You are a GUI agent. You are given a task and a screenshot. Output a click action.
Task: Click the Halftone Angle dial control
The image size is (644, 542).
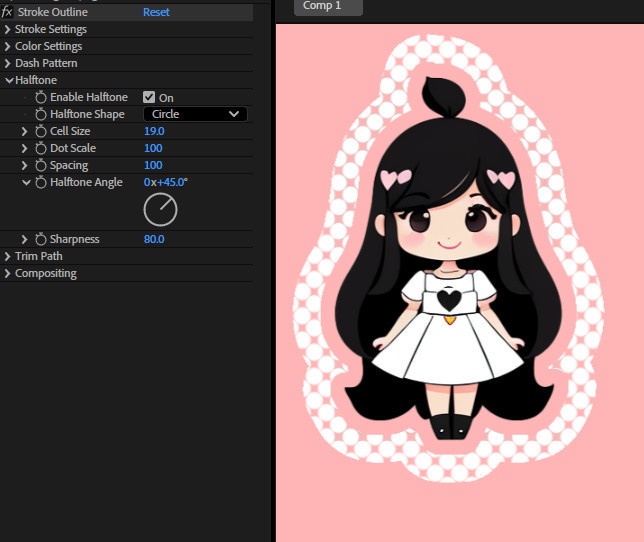(161, 210)
